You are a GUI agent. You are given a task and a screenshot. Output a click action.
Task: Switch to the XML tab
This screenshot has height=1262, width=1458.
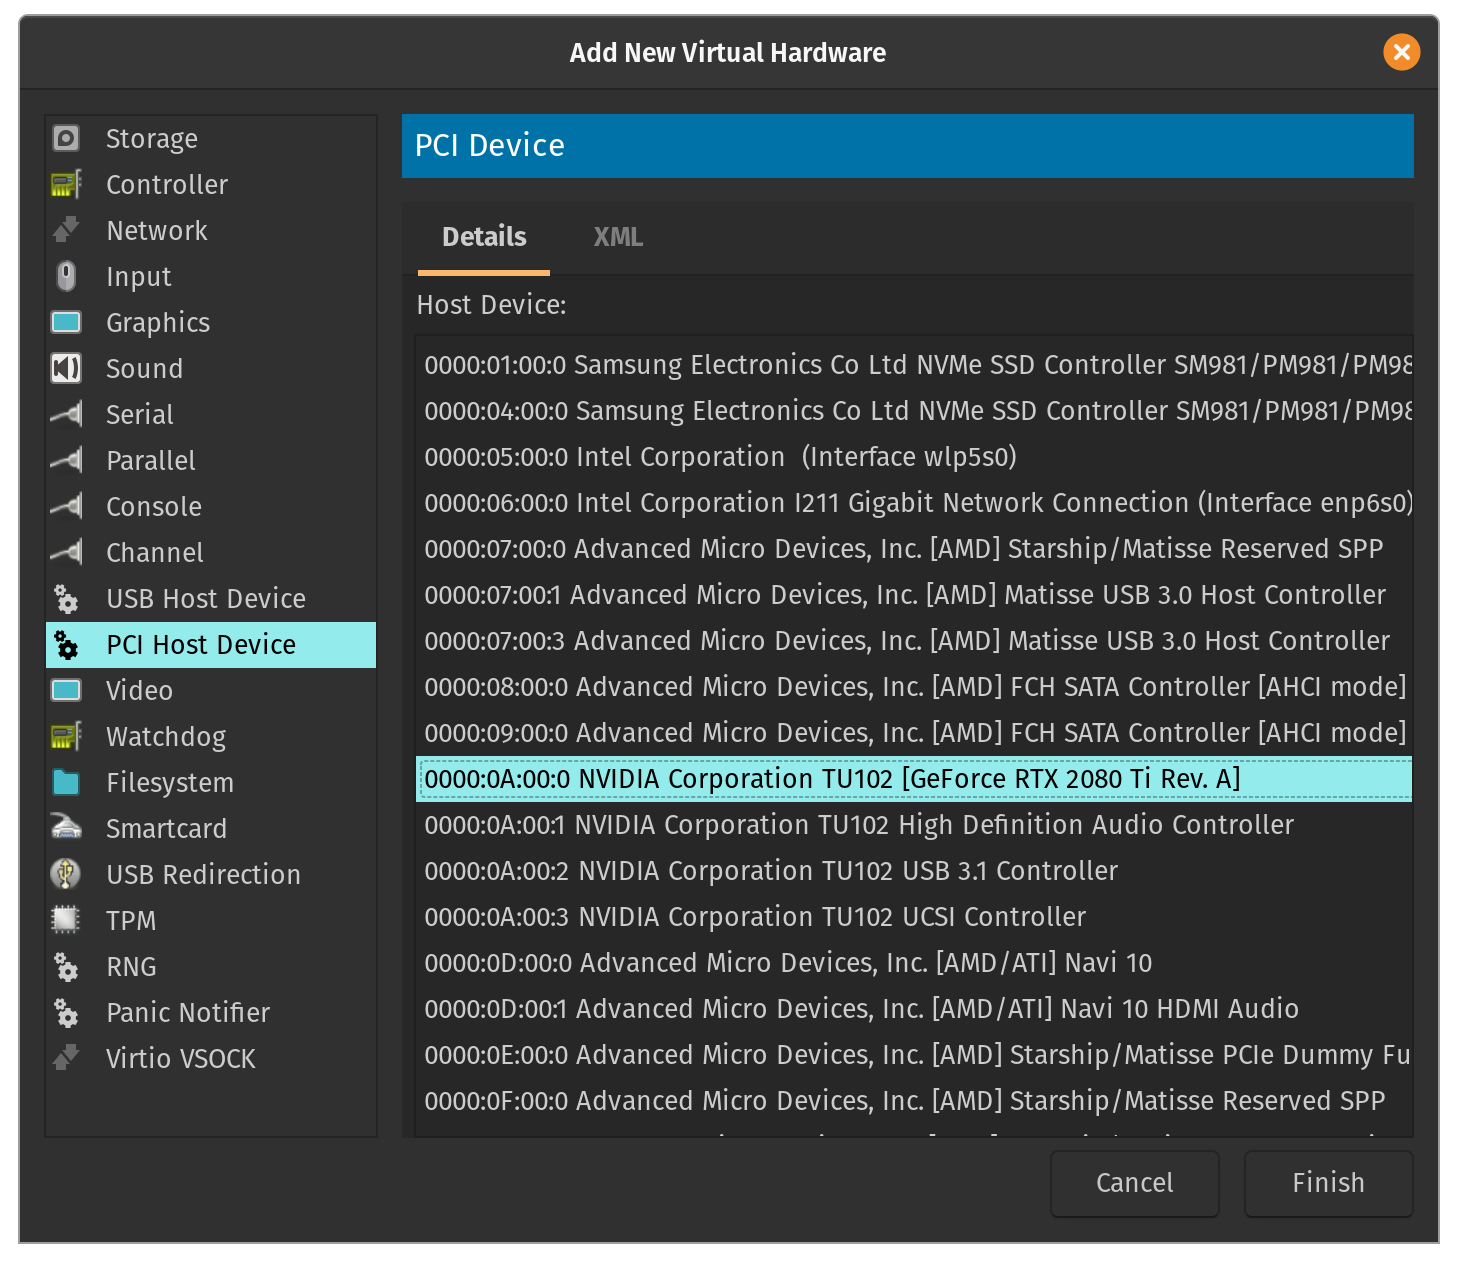618,237
